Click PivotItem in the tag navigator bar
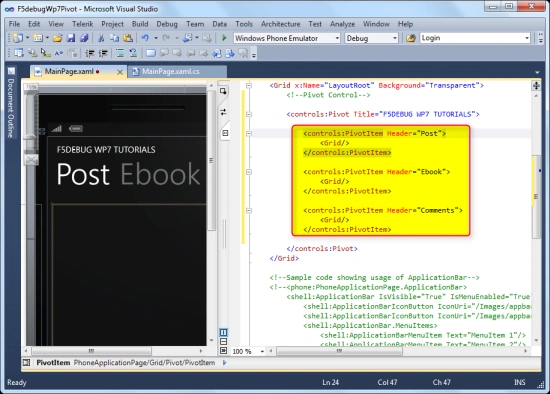 pyautogui.click(x=53, y=362)
